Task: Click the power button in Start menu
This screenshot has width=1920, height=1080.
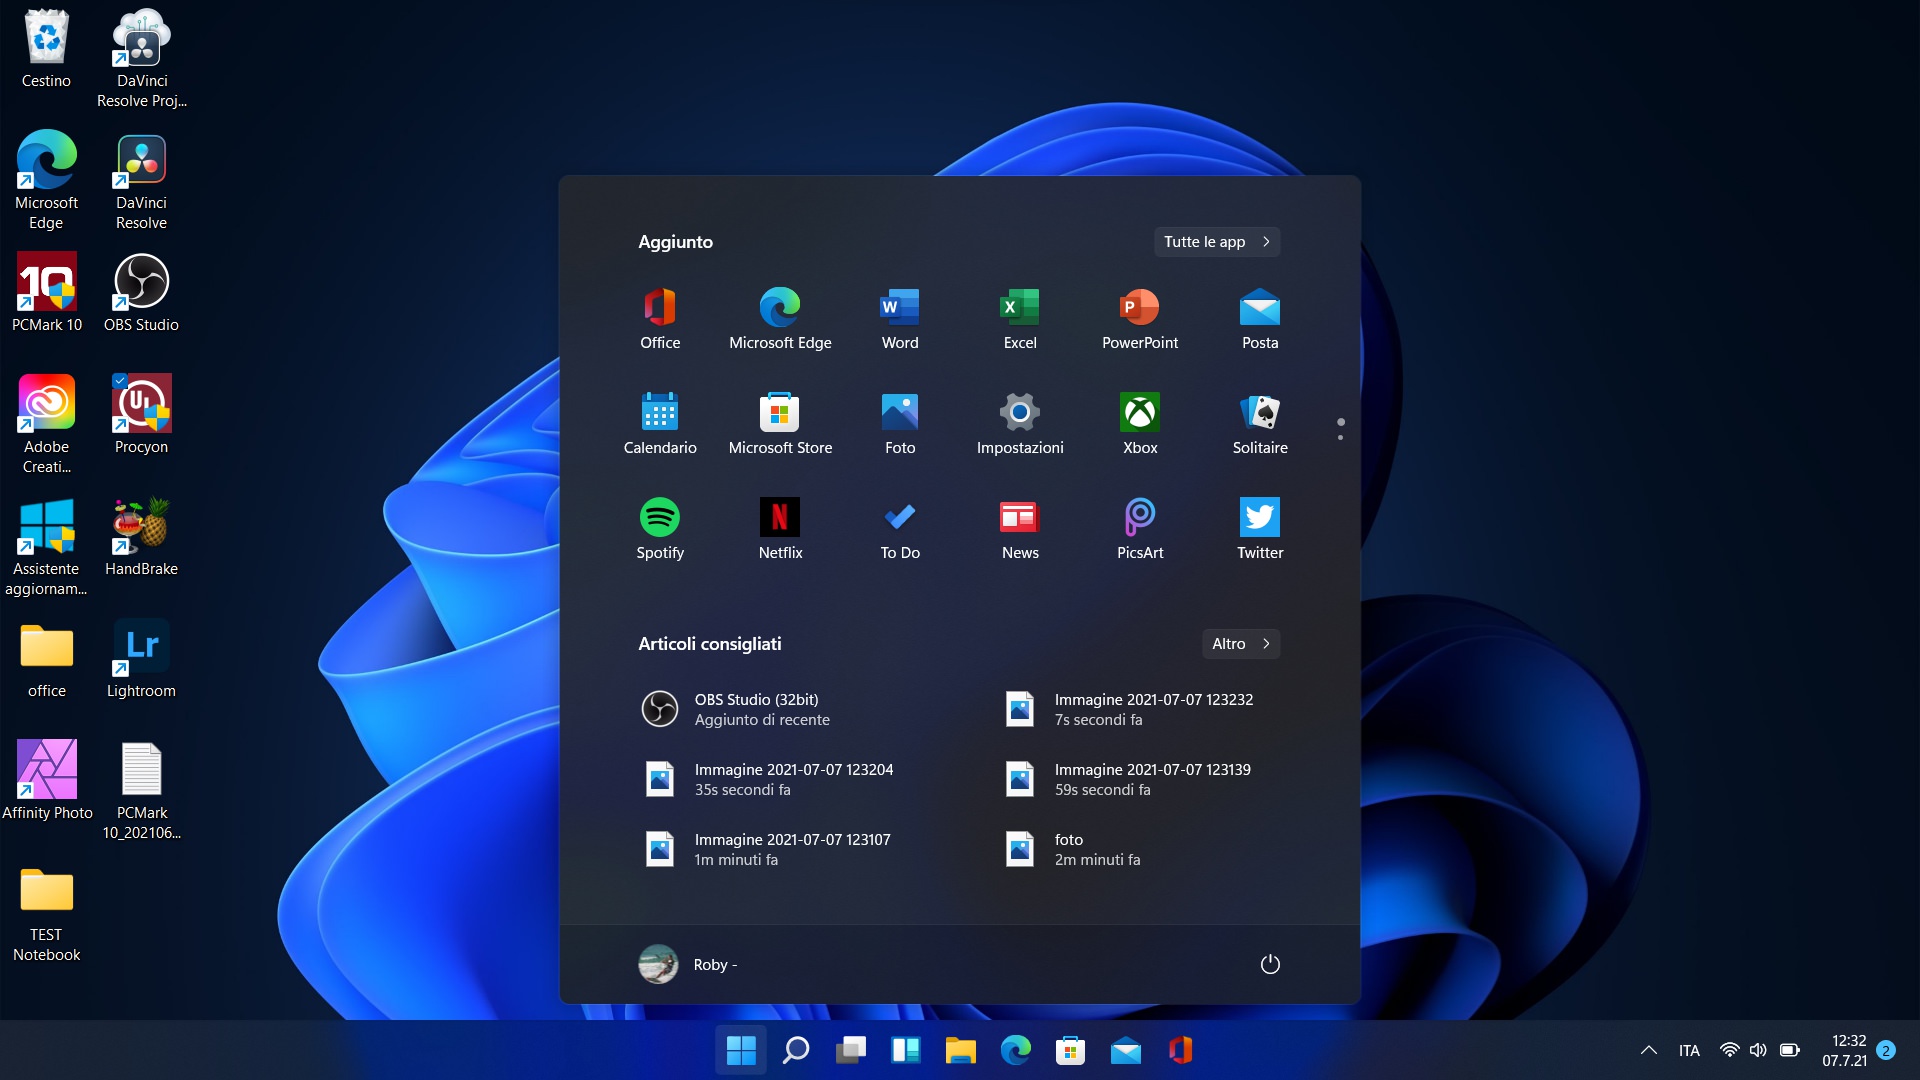Action: [1270, 964]
